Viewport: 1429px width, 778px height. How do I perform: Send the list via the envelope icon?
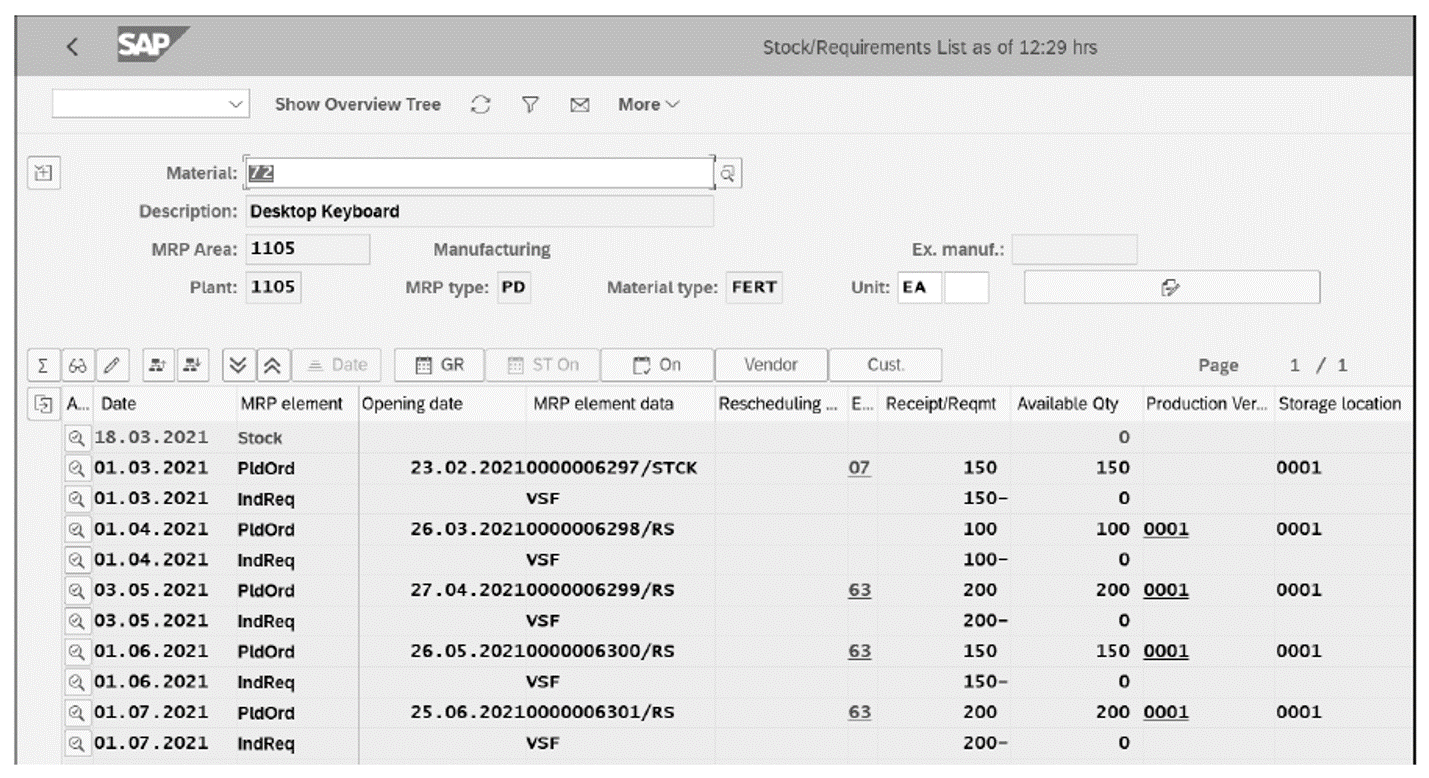tap(580, 104)
